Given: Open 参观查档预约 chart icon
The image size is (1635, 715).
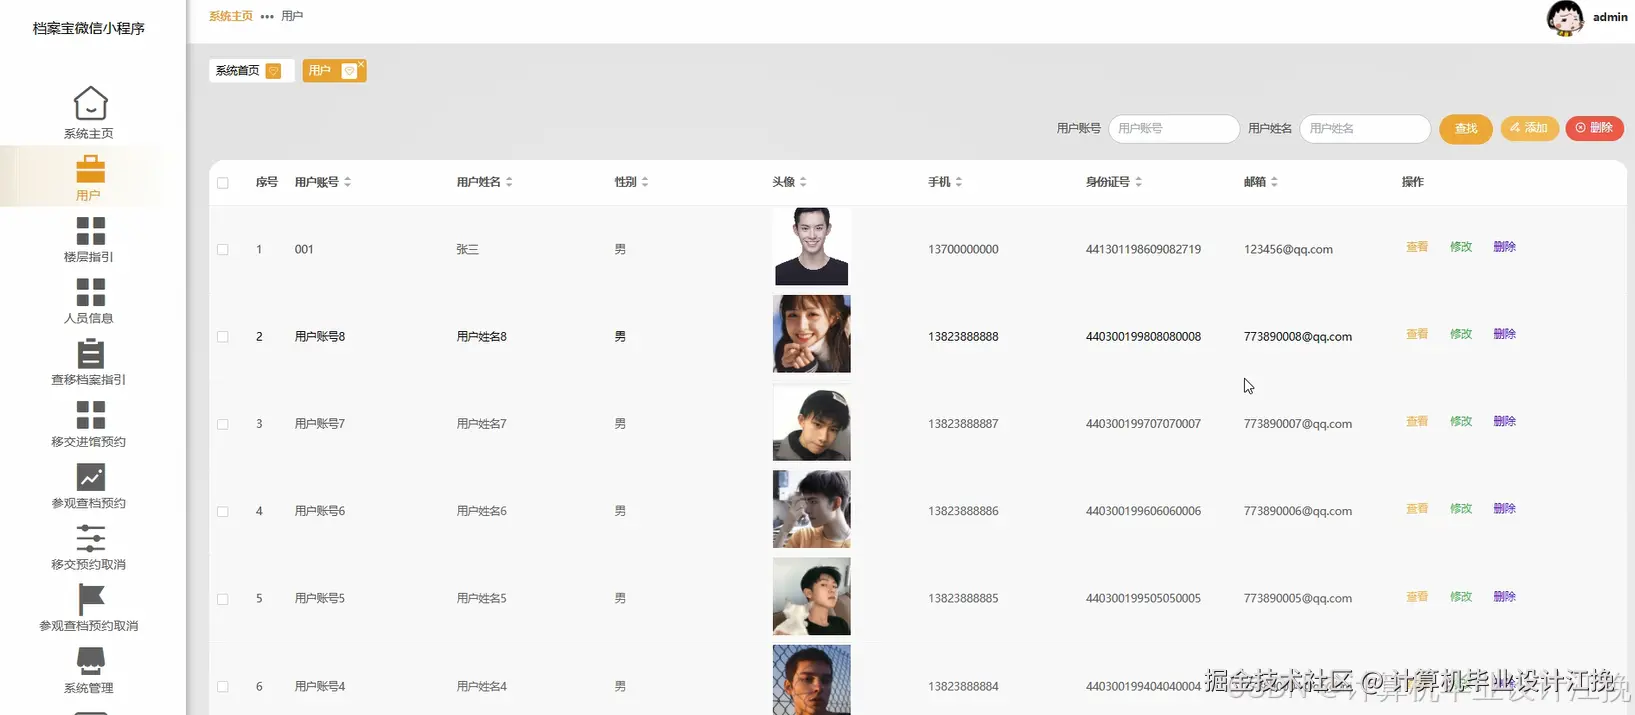Looking at the screenshot, I should (90, 477).
